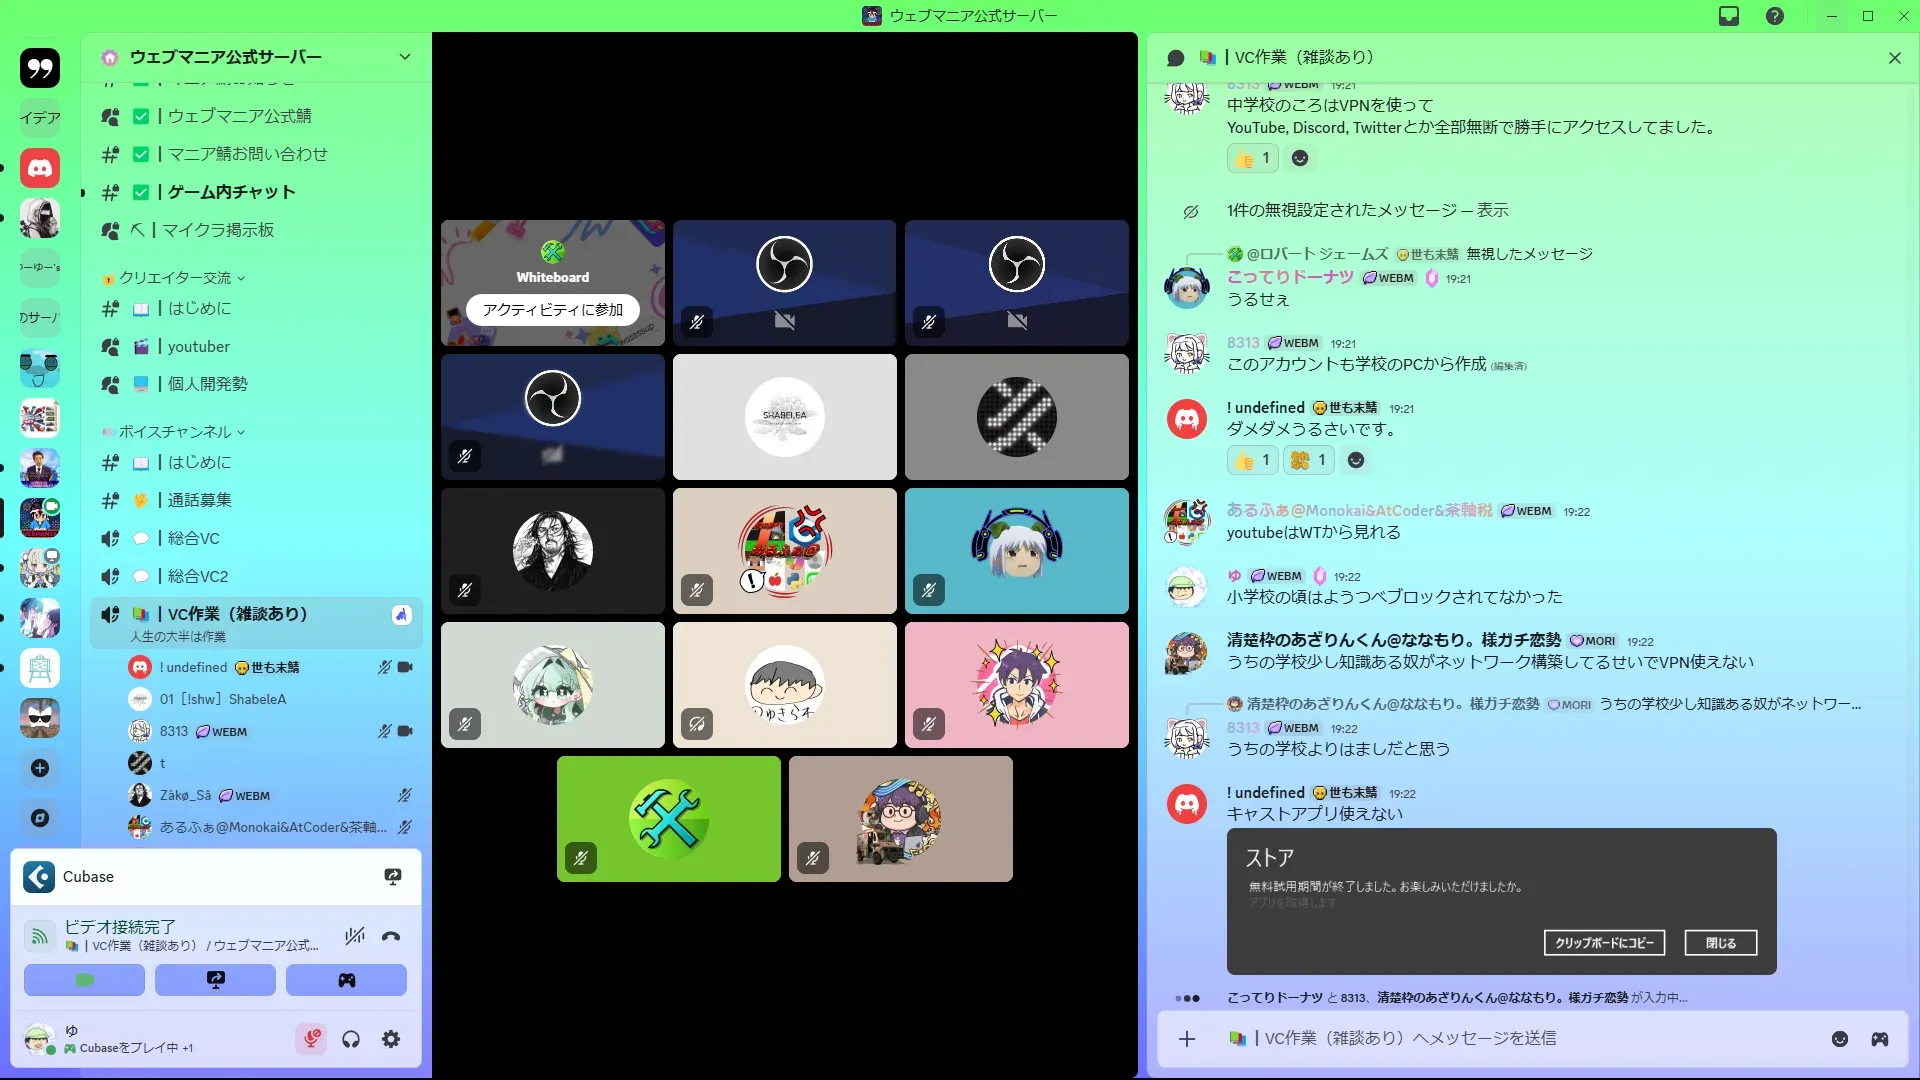Unmute the microphone
This screenshot has height=1080, width=1920.
[311, 1040]
